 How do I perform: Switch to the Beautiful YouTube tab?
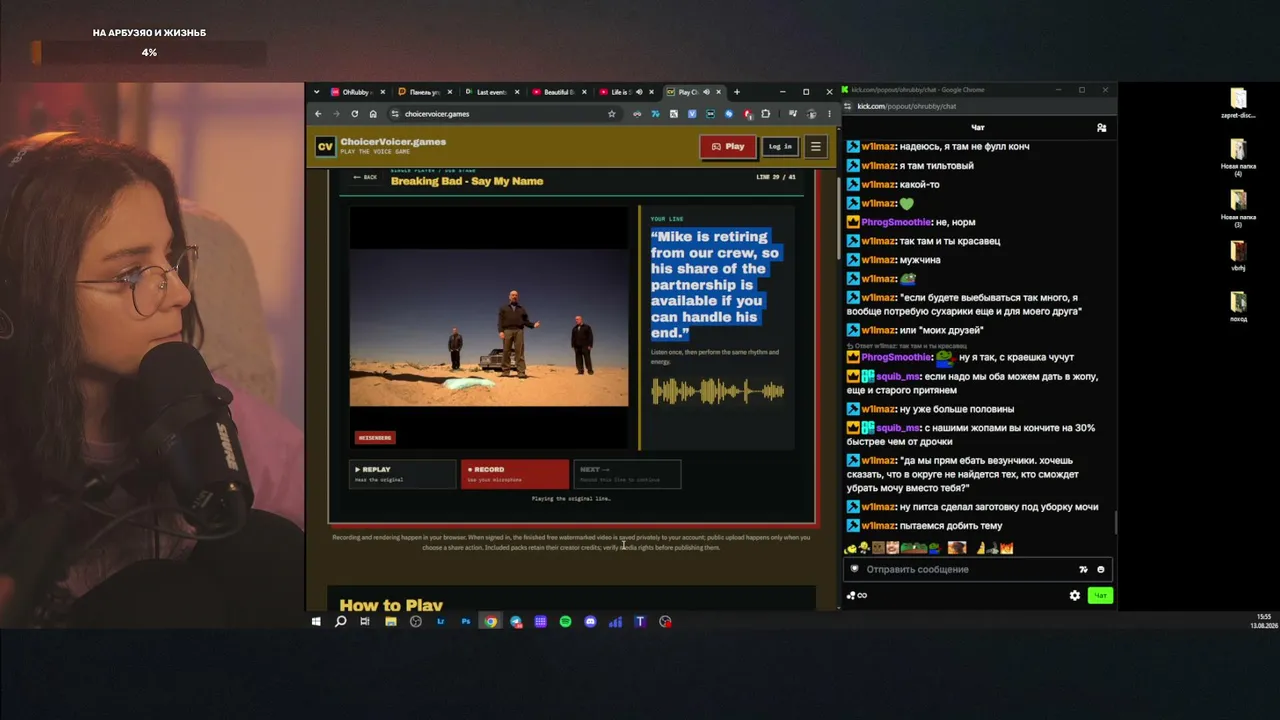558,92
